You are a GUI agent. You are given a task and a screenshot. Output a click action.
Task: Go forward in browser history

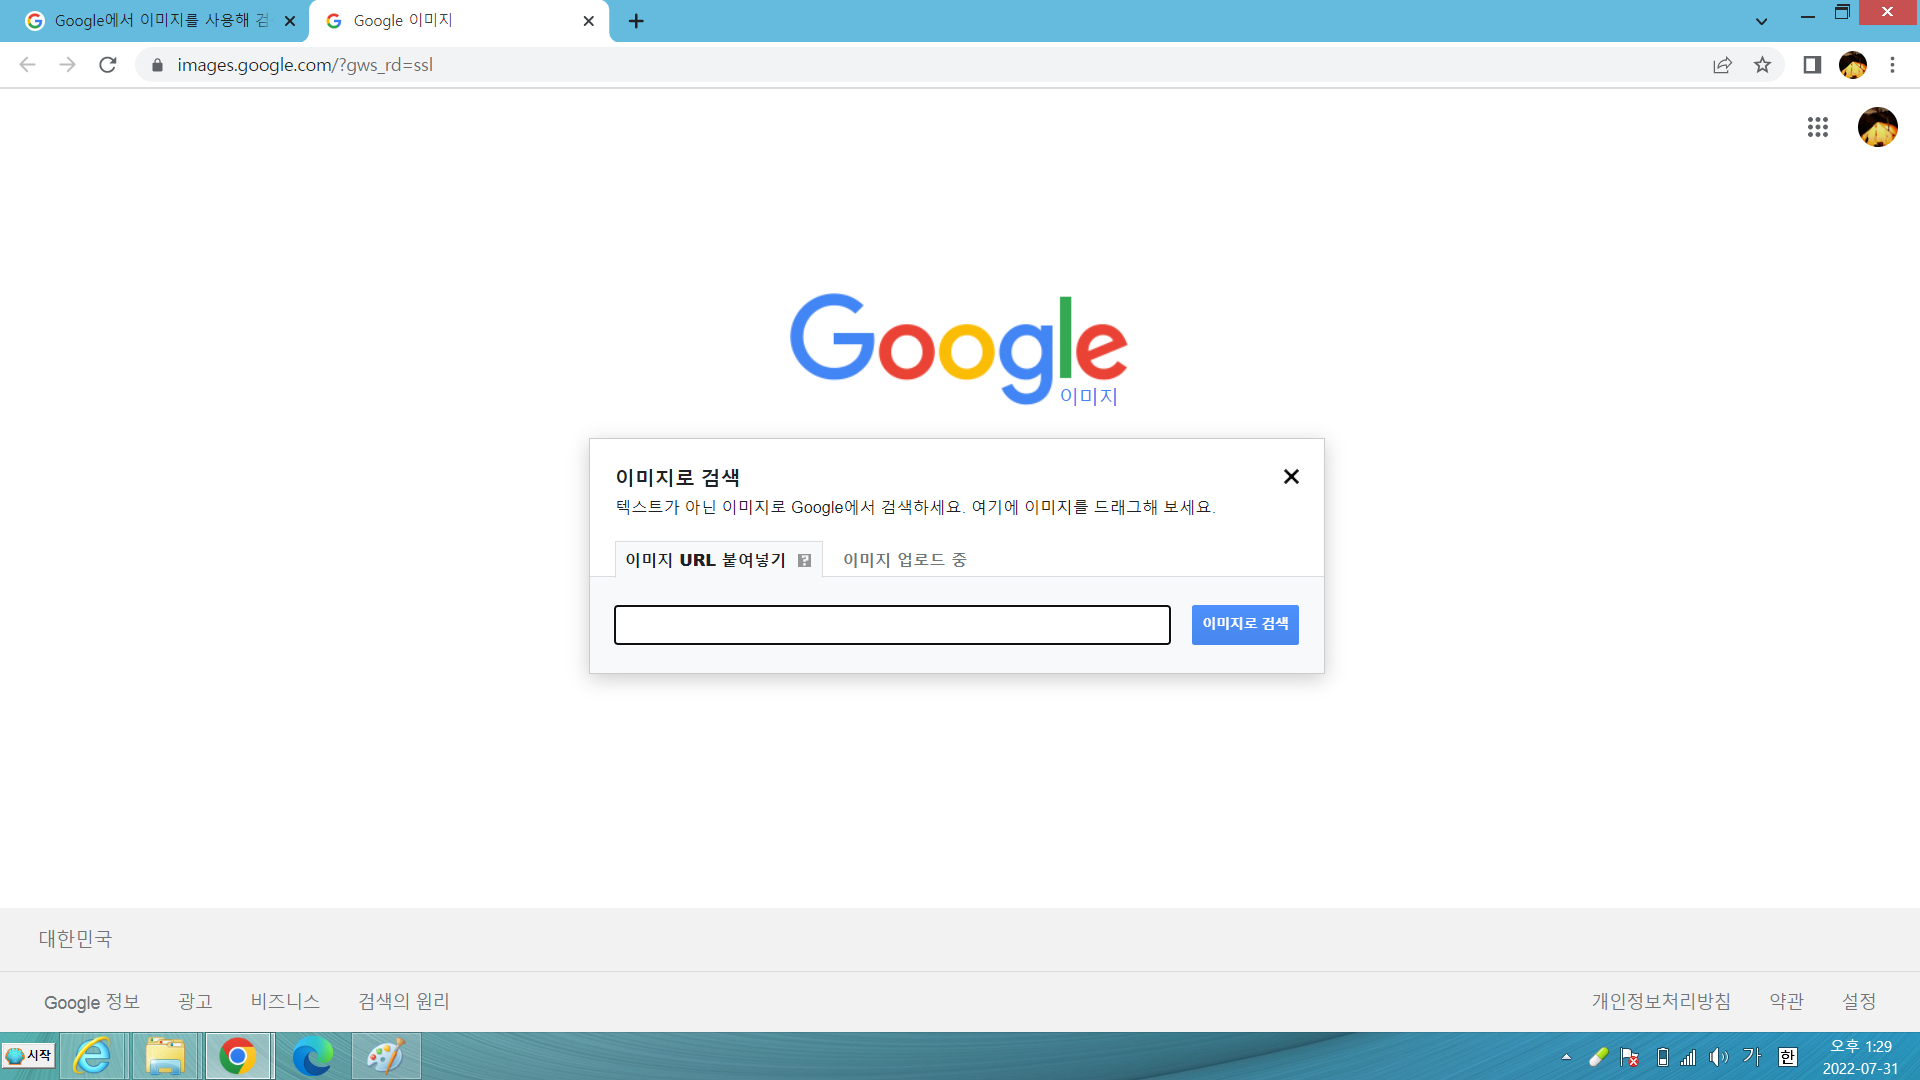click(67, 65)
